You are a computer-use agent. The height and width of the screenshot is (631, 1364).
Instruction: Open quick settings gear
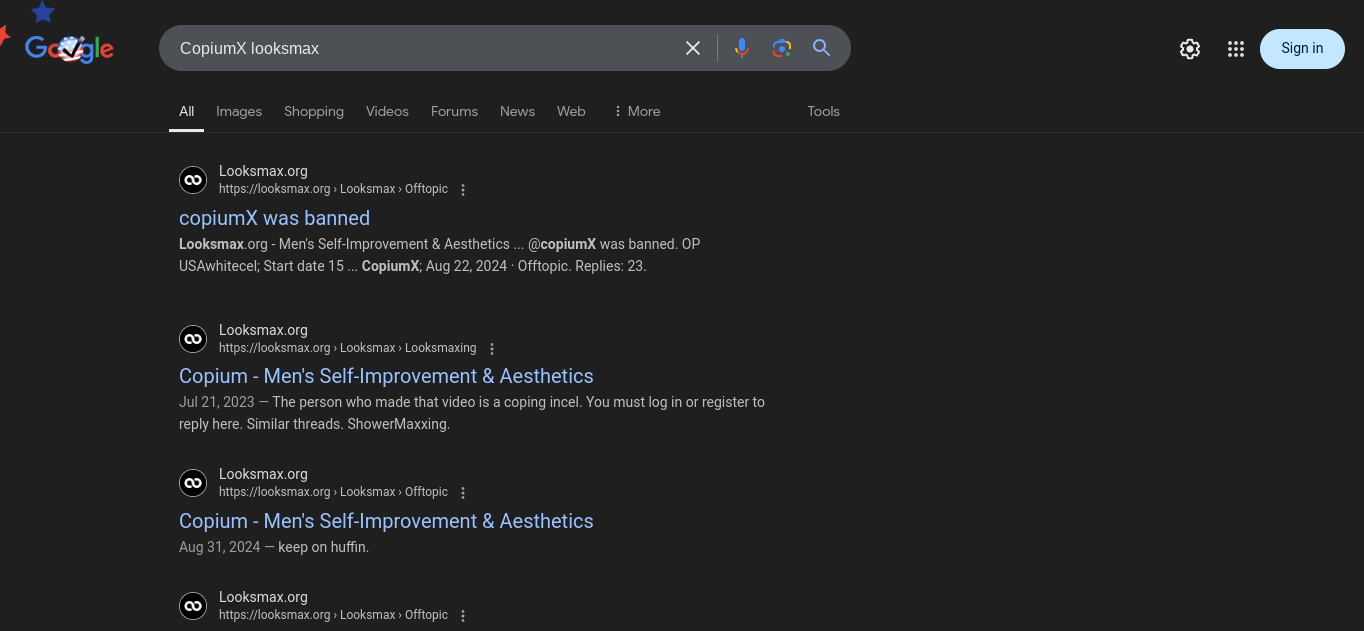pos(1189,49)
